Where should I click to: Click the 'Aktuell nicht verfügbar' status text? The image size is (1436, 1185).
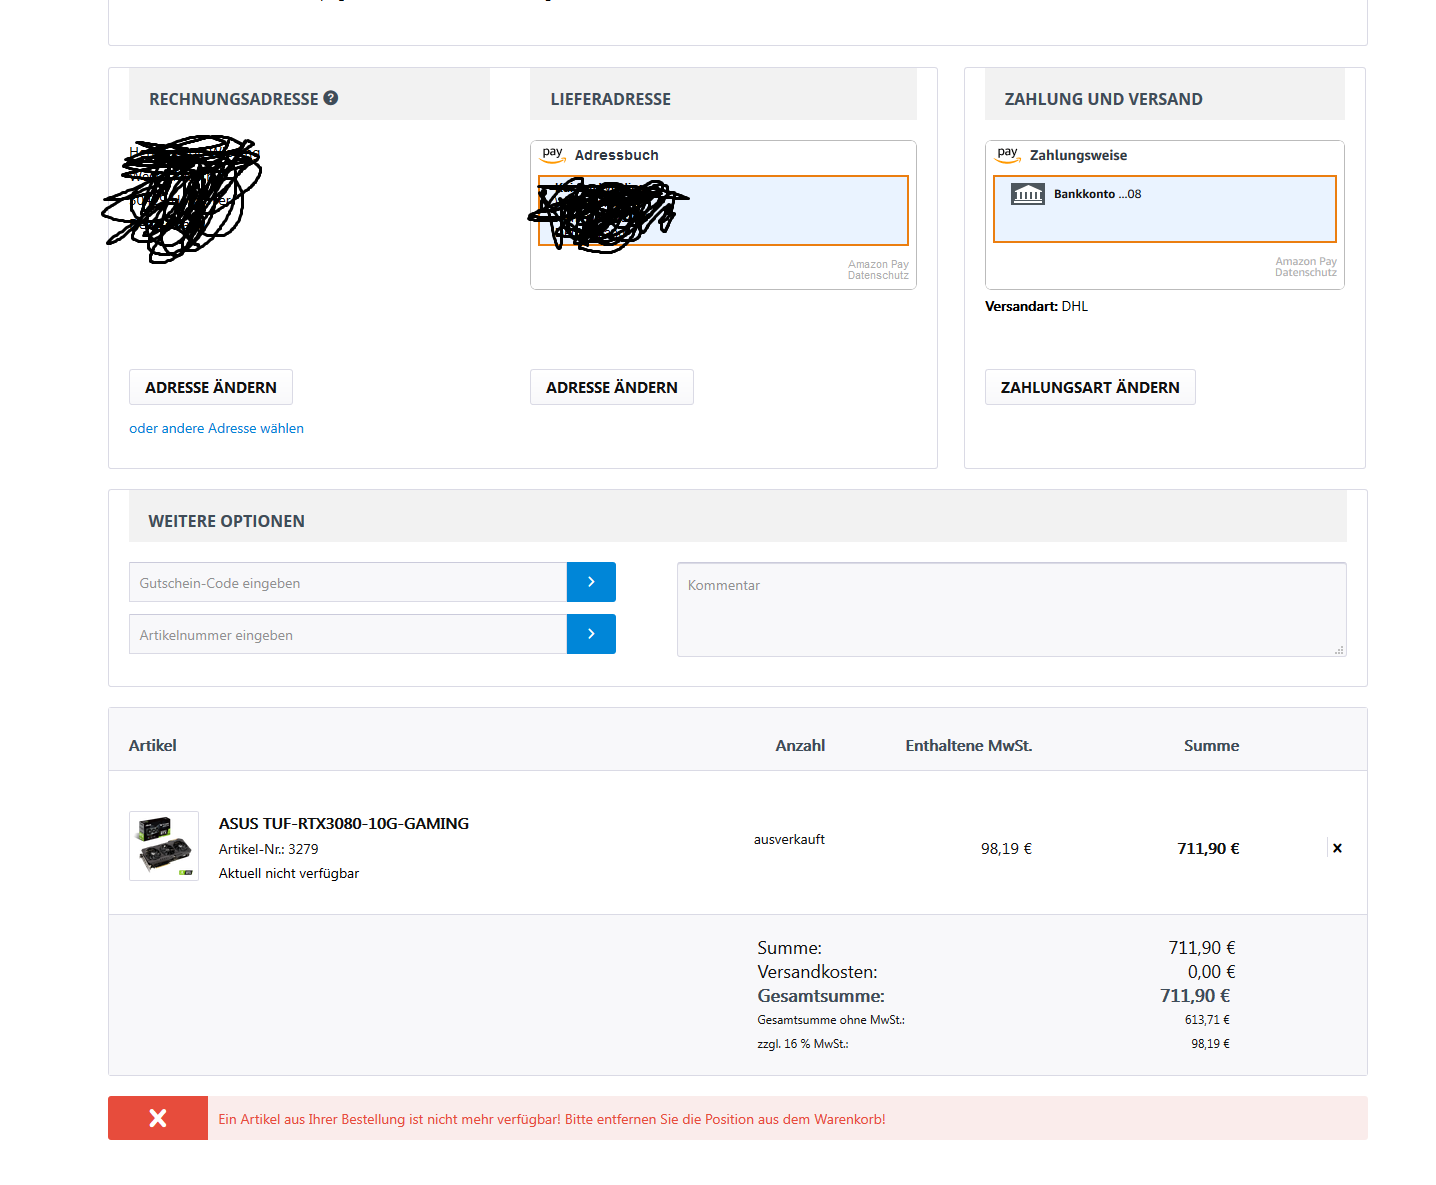pos(289,873)
